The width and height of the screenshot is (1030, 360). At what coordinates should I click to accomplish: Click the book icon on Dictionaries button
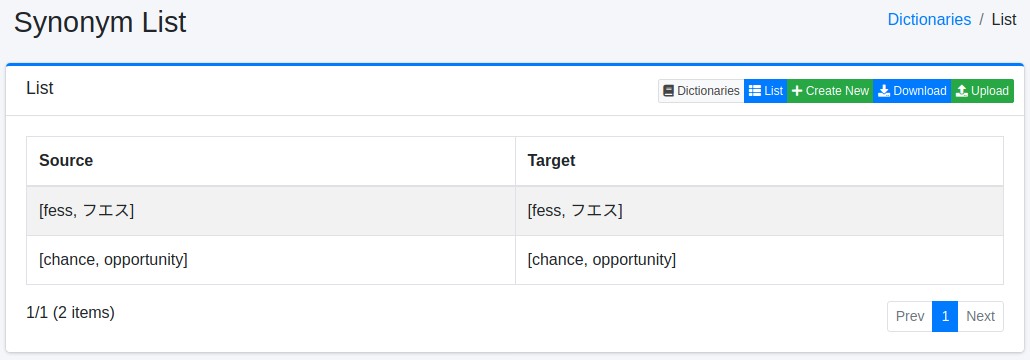[x=669, y=91]
